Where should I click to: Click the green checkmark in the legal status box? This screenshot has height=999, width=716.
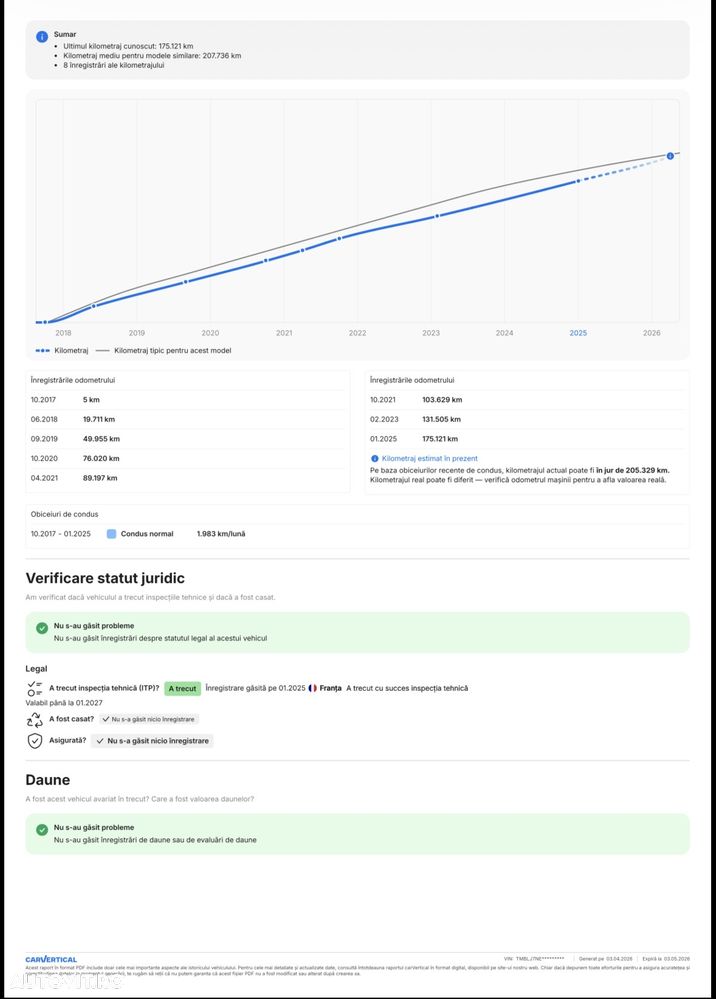tap(42, 628)
